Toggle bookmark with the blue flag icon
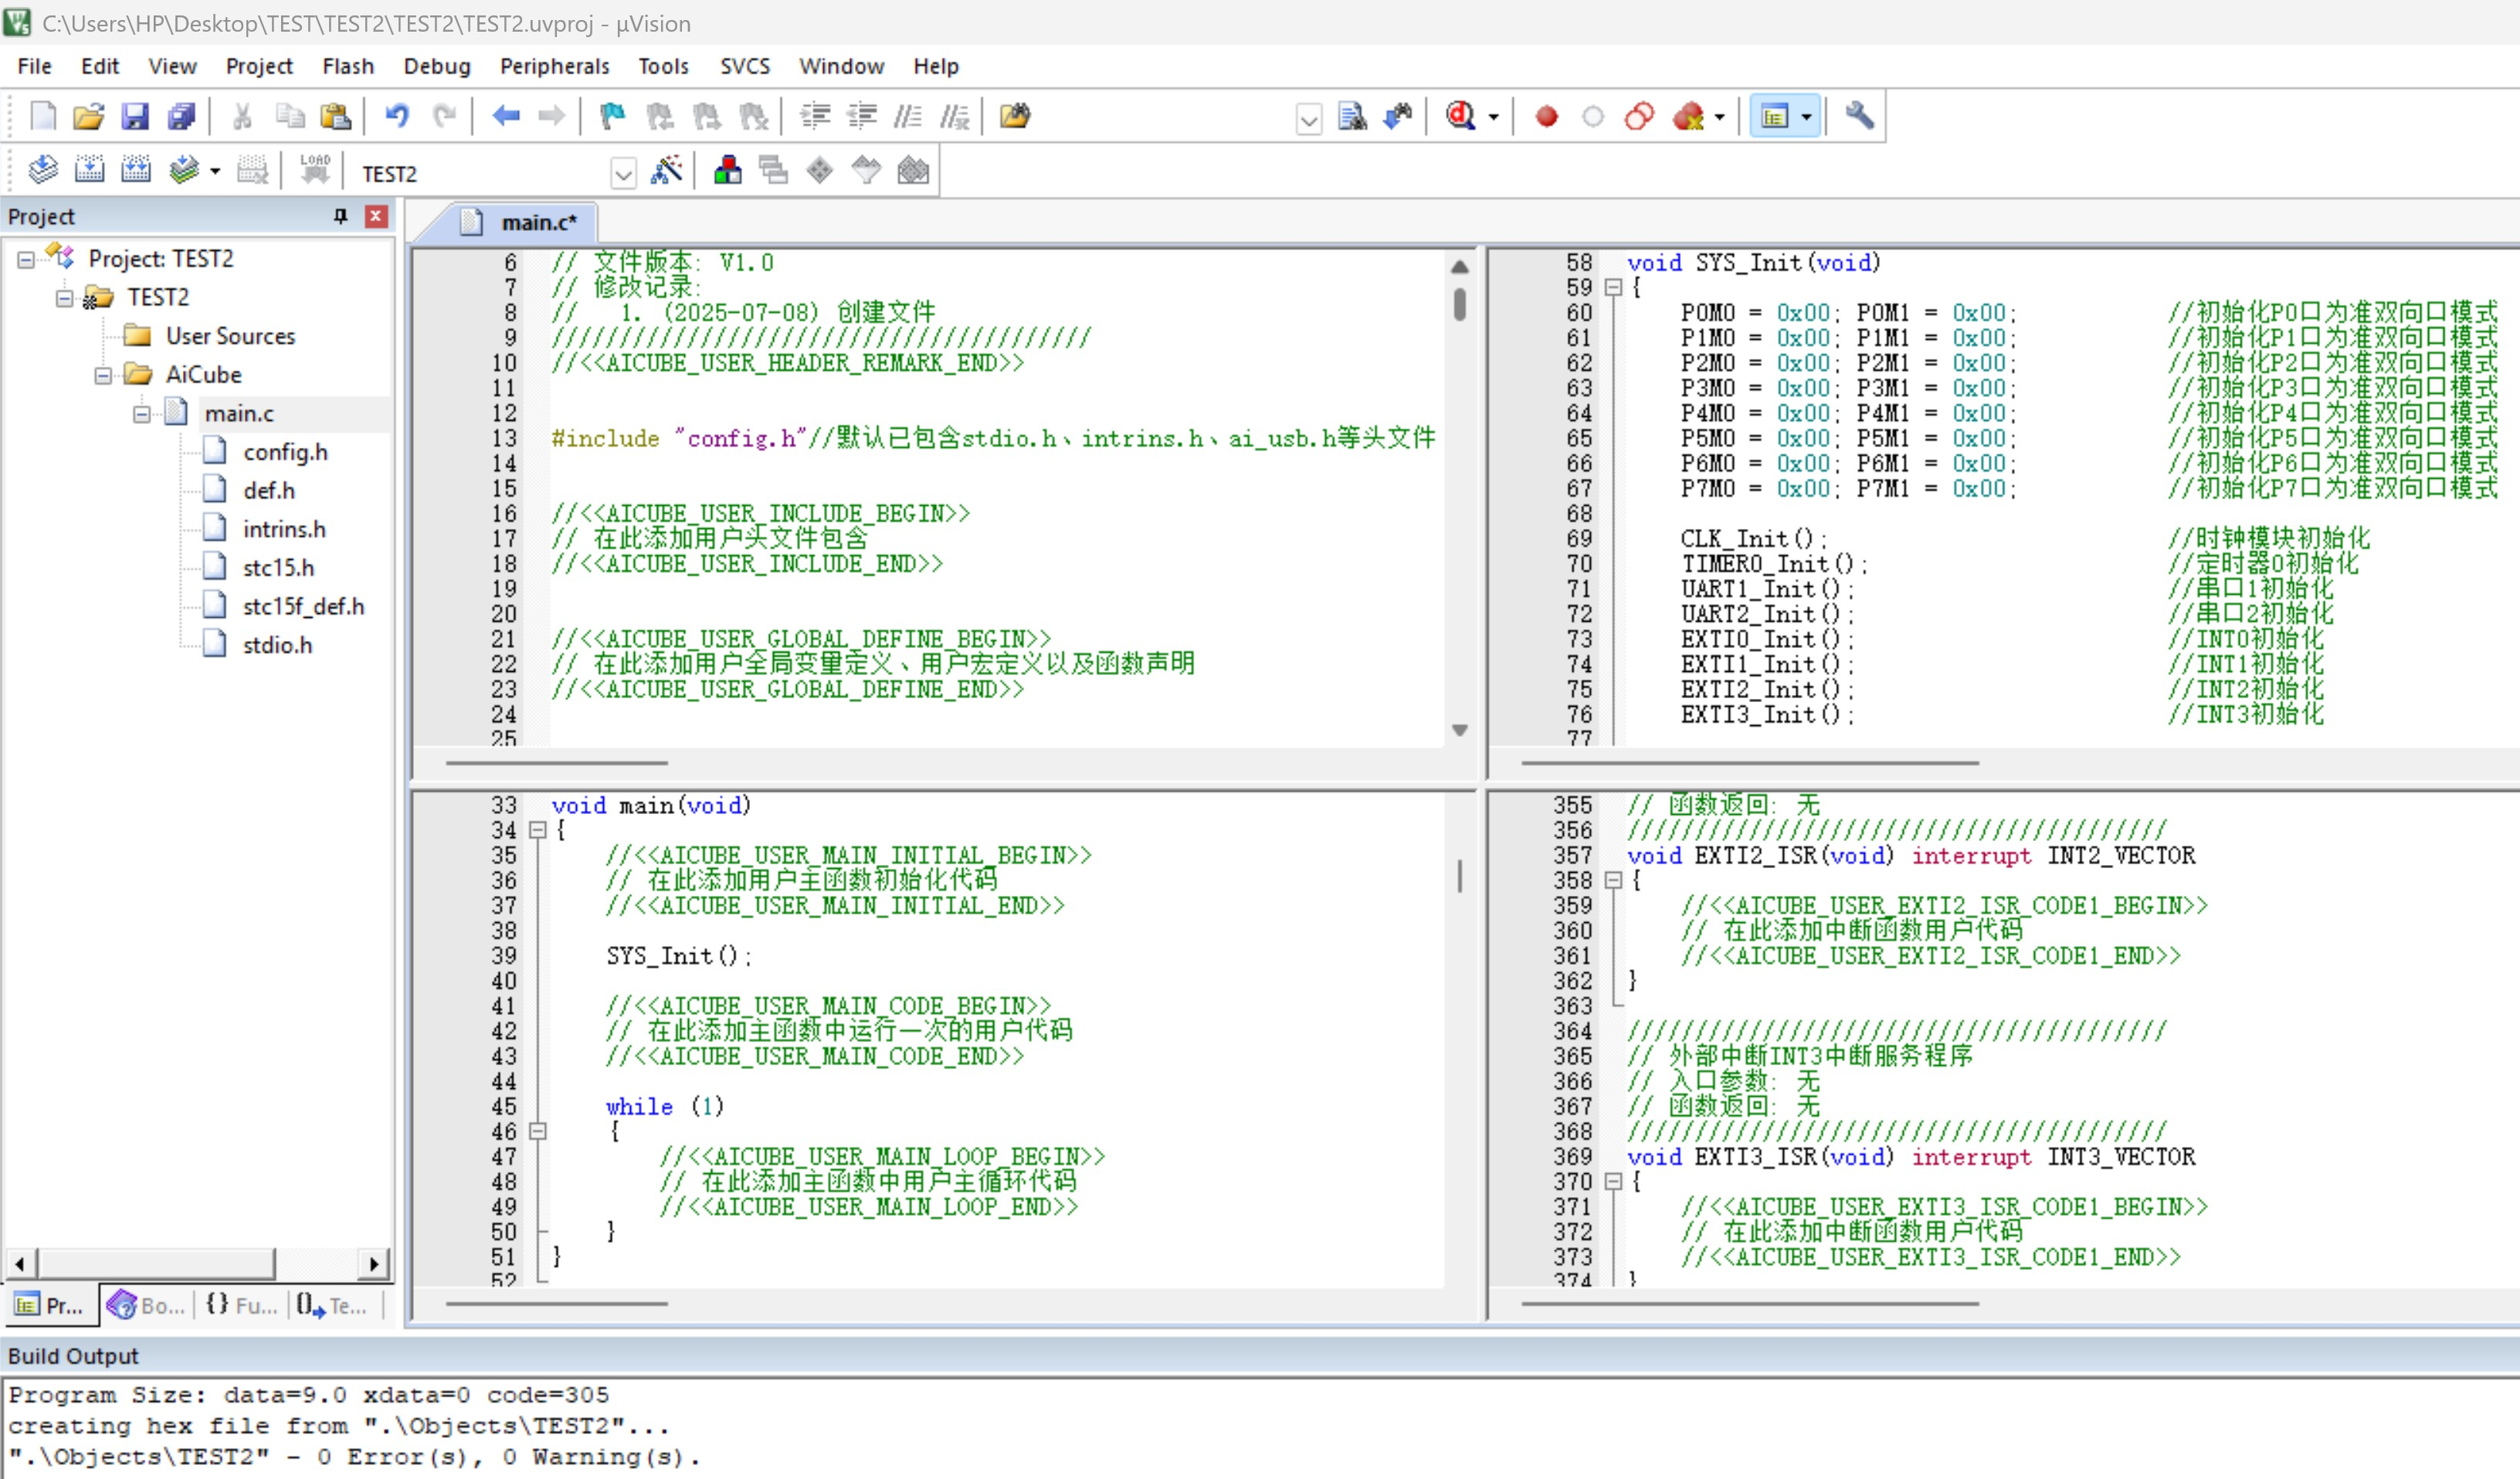 612,117
